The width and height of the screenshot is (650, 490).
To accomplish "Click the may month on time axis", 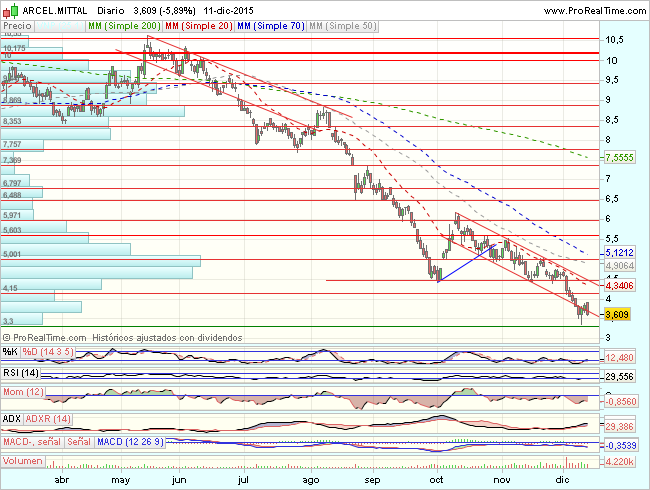I will click(121, 480).
